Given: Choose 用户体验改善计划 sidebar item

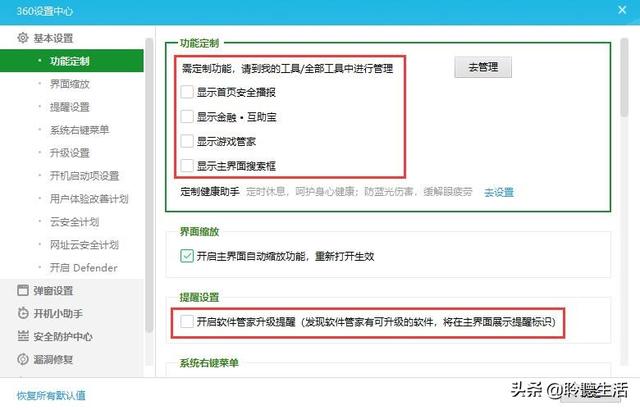Looking at the screenshot, I should 89,199.
